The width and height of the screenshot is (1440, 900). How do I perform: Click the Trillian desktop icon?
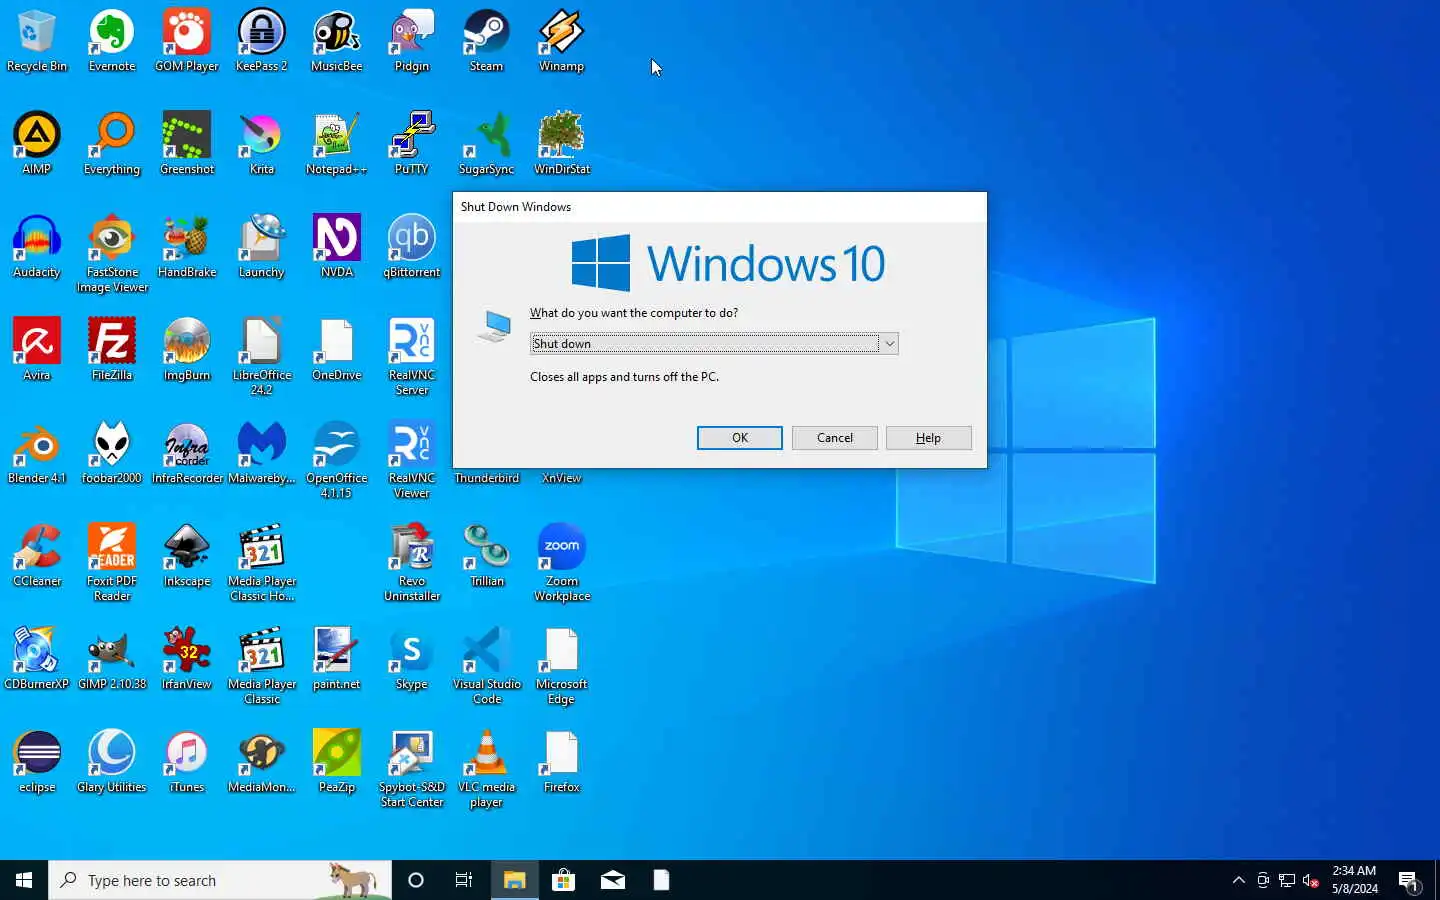click(487, 556)
